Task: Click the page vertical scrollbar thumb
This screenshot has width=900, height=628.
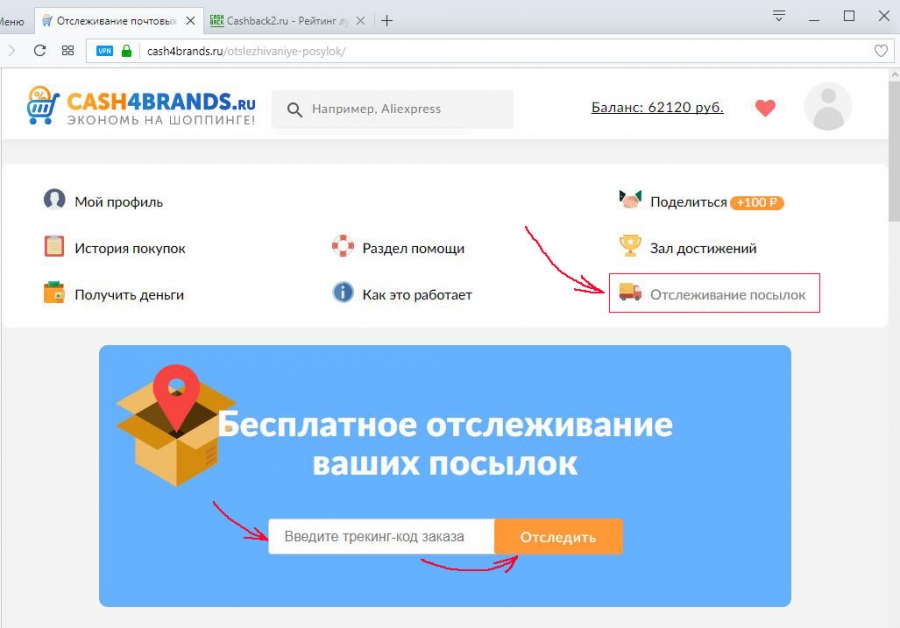Action: 894,151
